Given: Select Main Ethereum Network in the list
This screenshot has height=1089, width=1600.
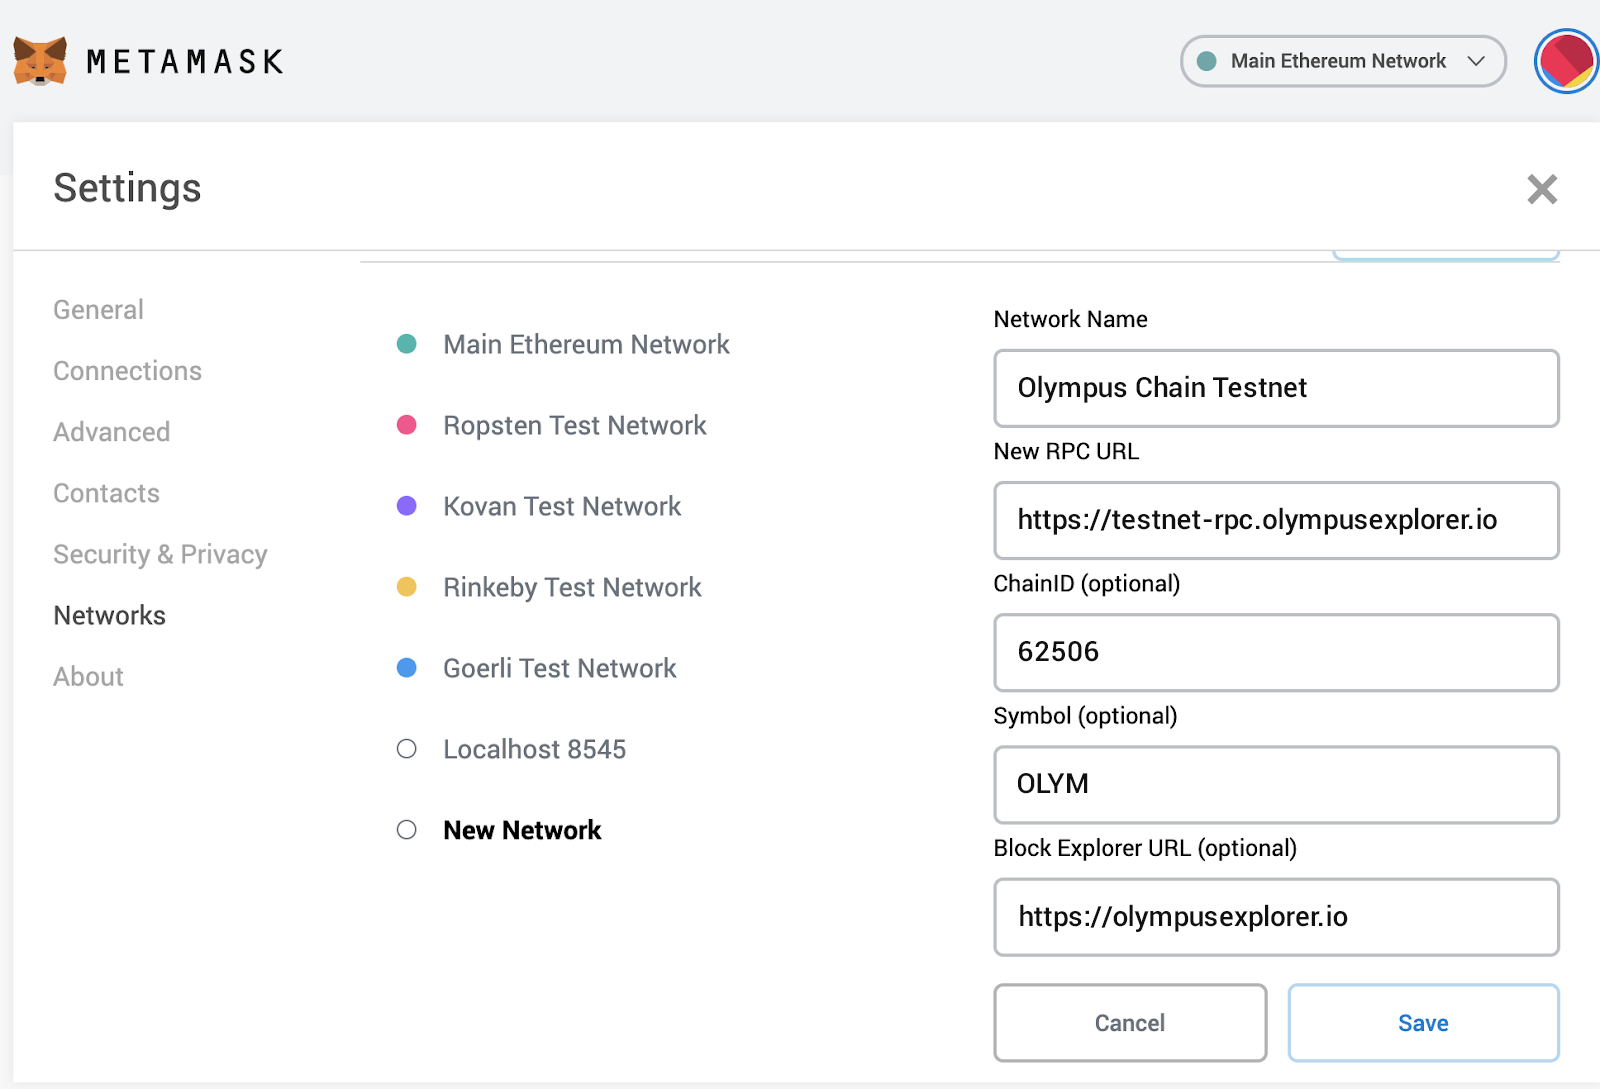Looking at the screenshot, I should point(586,344).
